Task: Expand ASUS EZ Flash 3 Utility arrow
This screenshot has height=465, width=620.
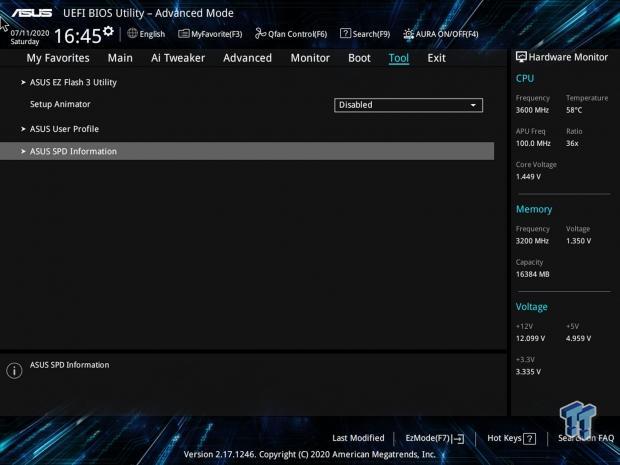Action: (x=23, y=82)
